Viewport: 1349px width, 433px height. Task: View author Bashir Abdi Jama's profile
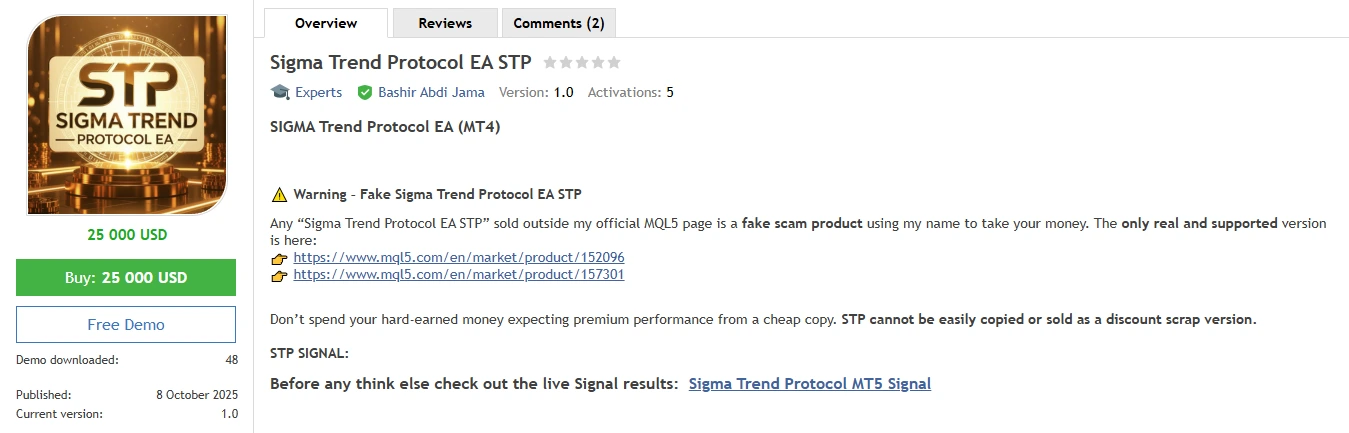pos(431,92)
